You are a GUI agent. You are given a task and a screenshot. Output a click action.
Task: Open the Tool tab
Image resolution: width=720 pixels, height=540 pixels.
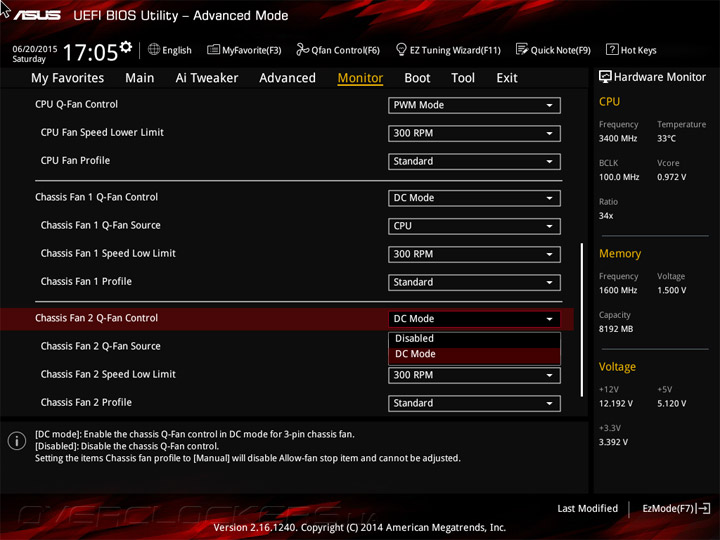pyautogui.click(x=463, y=78)
